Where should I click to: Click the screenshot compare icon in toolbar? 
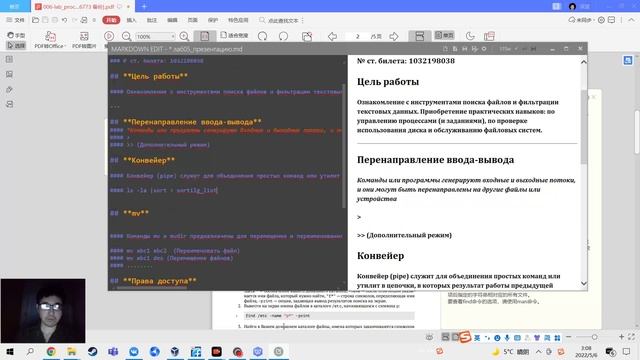point(307,36)
